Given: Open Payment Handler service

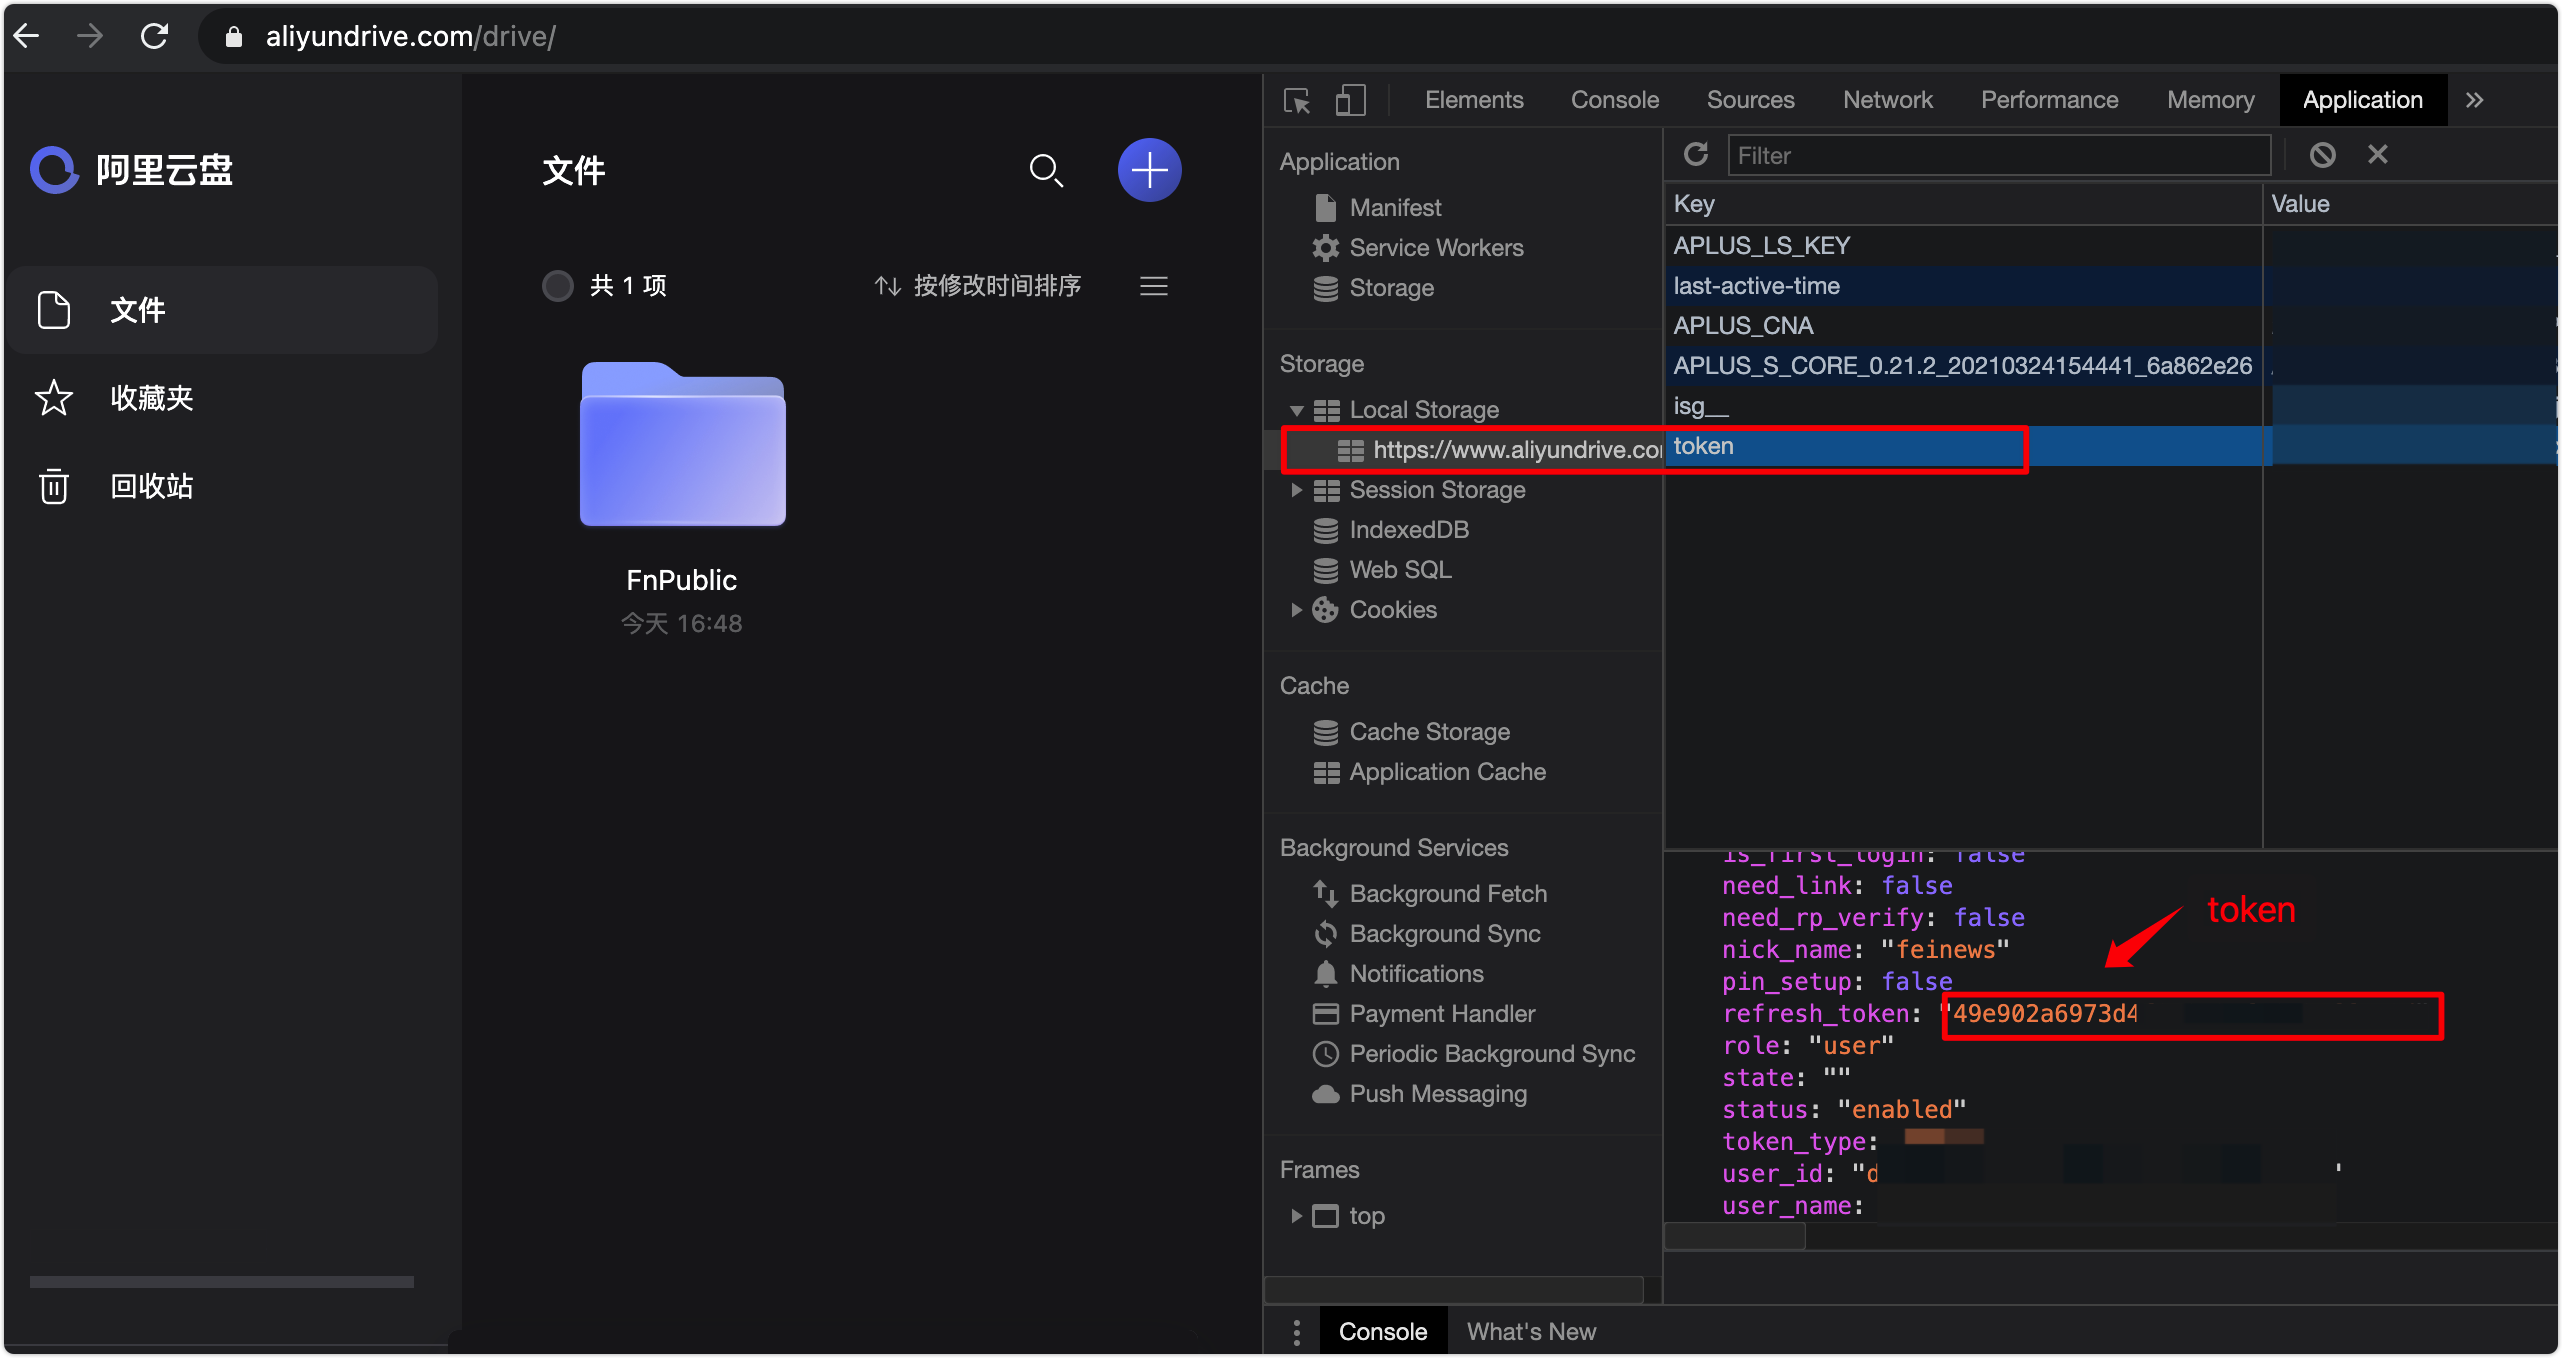Looking at the screenshot, I should coord(1442,1013).
